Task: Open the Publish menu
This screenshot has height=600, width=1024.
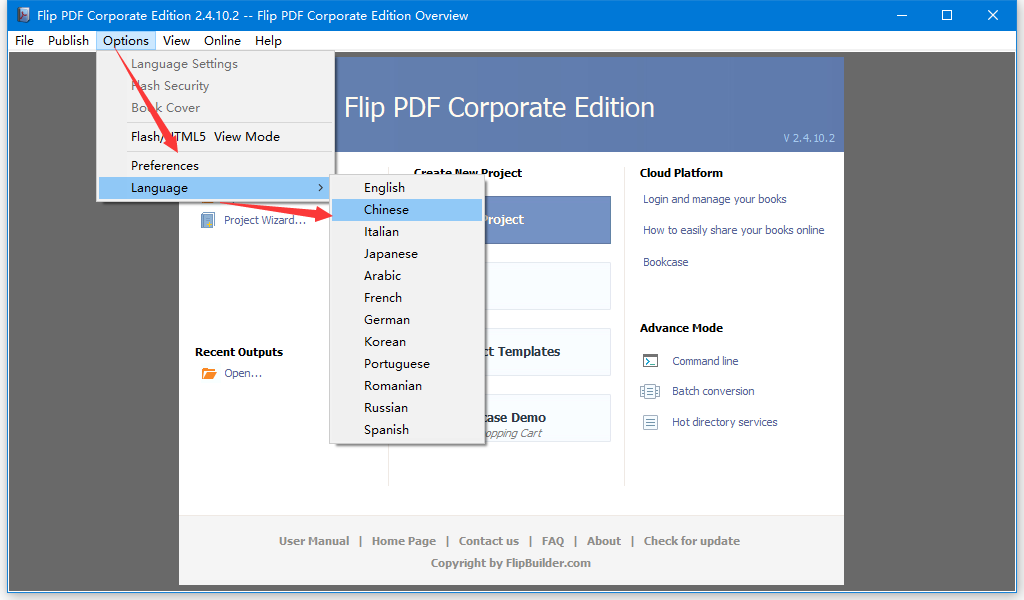Action: [68, 41]
